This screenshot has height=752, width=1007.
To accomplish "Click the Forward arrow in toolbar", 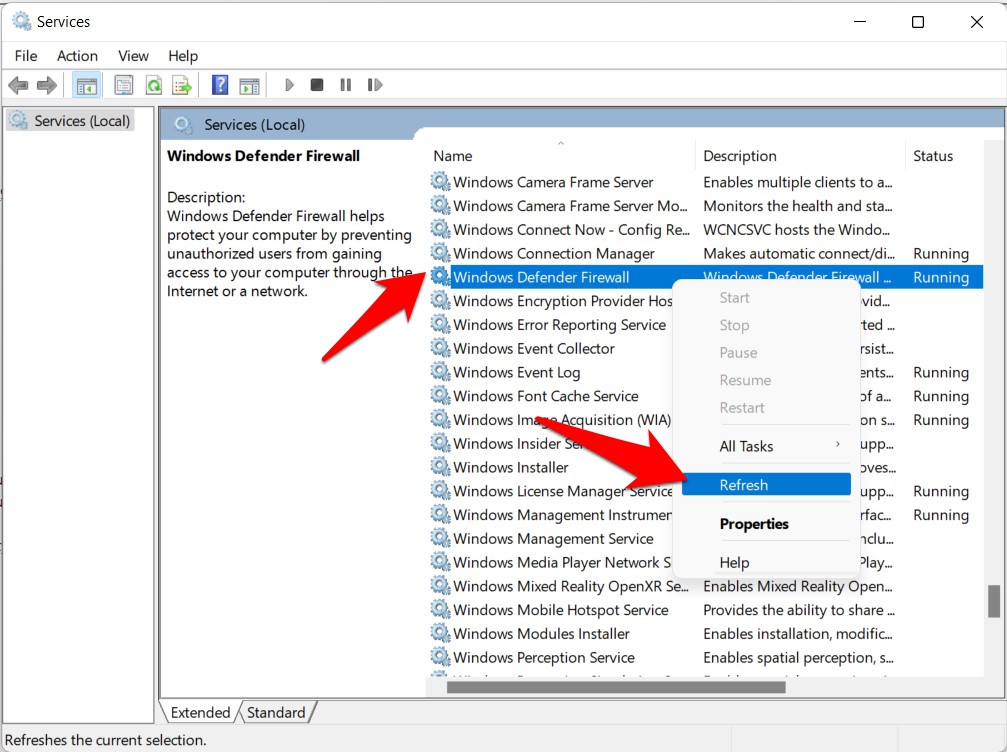I will 46,85.
